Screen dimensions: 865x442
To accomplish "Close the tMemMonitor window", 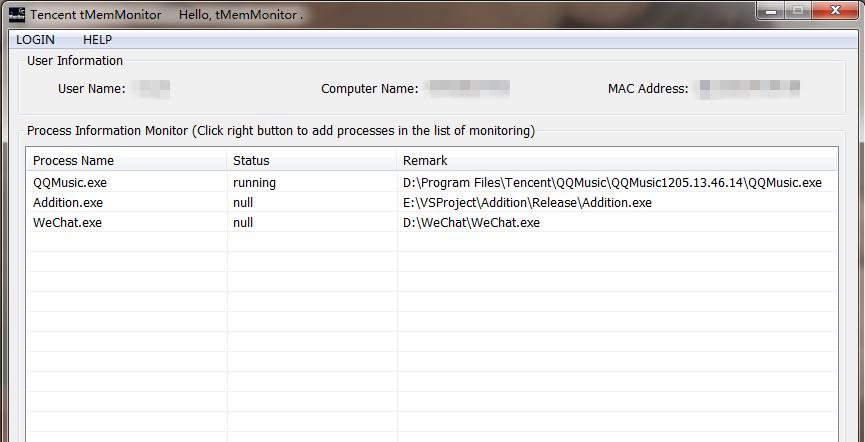I will 835,10.
